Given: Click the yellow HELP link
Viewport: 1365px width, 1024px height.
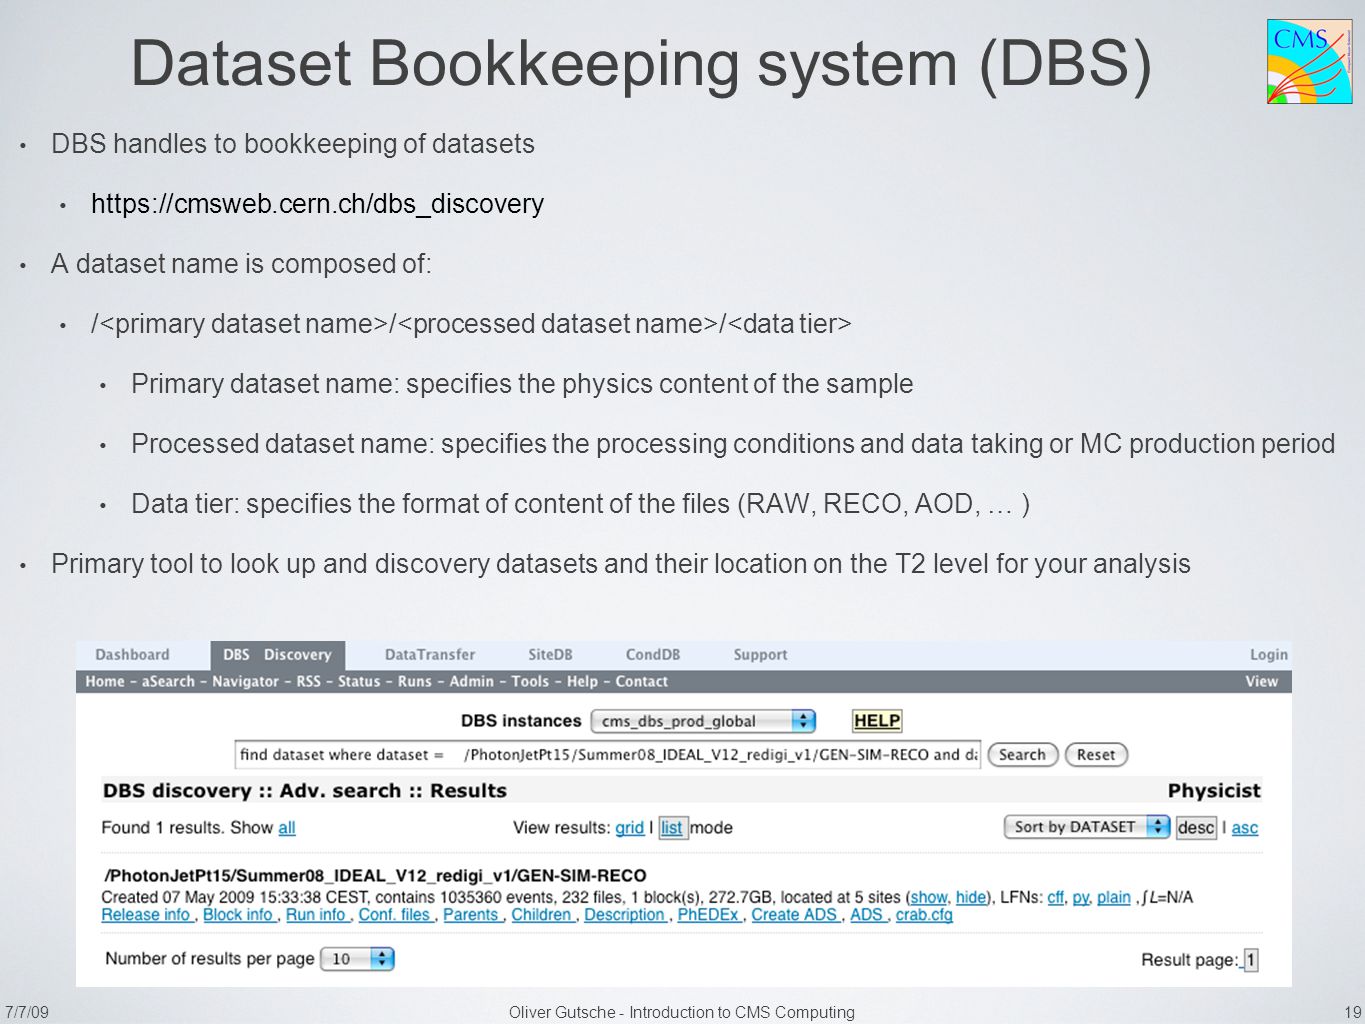Looking at the screenshot, I should pyautogui.click(x=877, y=721).
